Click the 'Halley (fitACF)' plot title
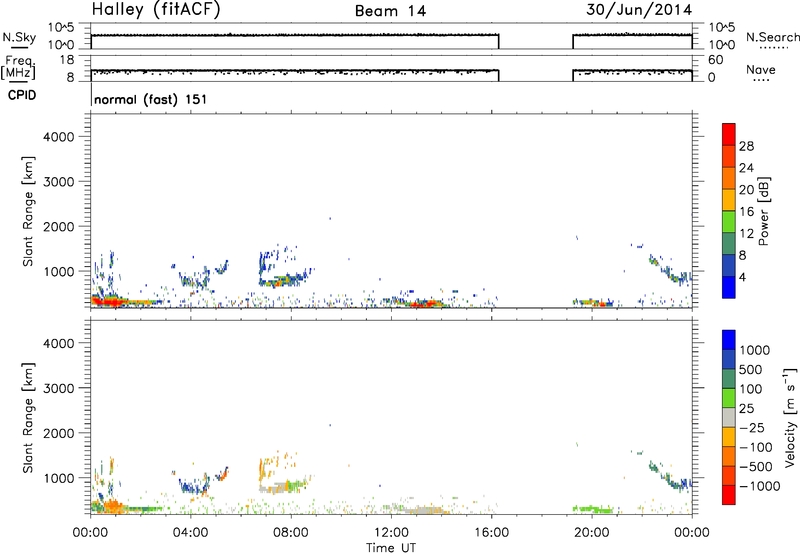 pos(156,10)
